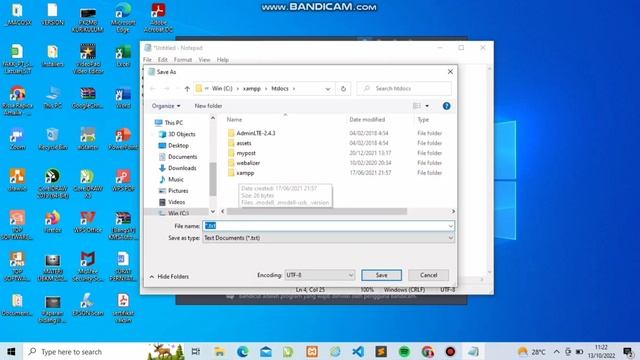
Task: Open the Organize dropdown menu
Action: (166, 106)
